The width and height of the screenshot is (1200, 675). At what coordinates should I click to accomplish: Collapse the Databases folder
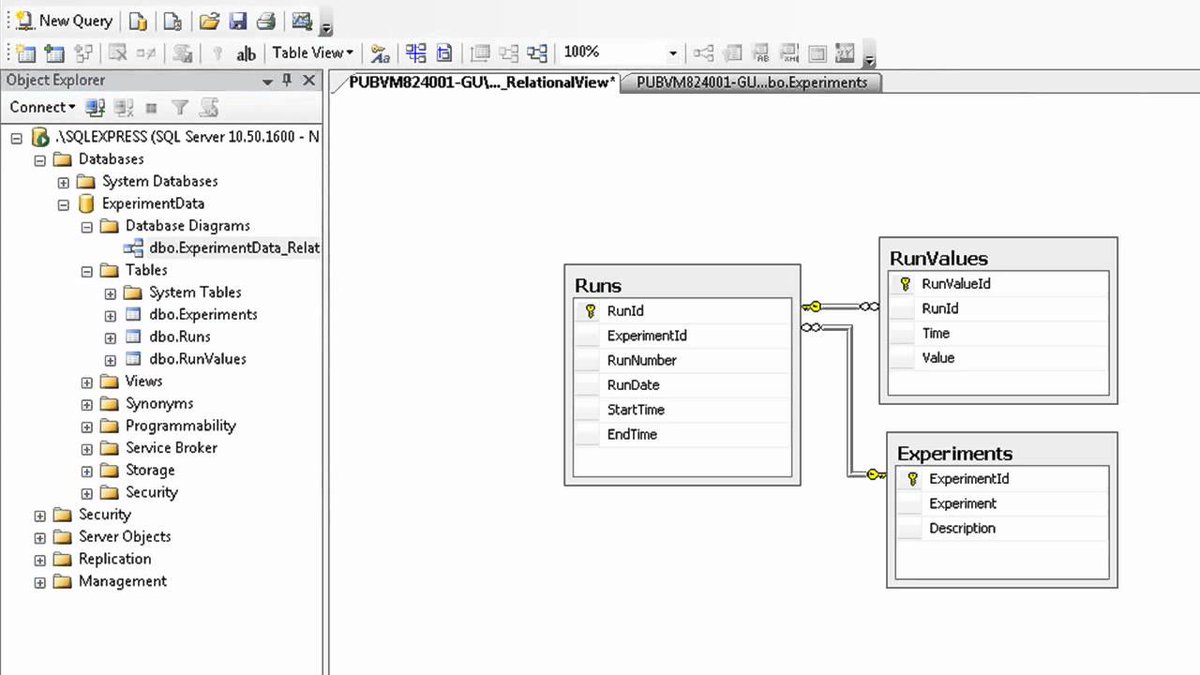click(x=40, y=159)
